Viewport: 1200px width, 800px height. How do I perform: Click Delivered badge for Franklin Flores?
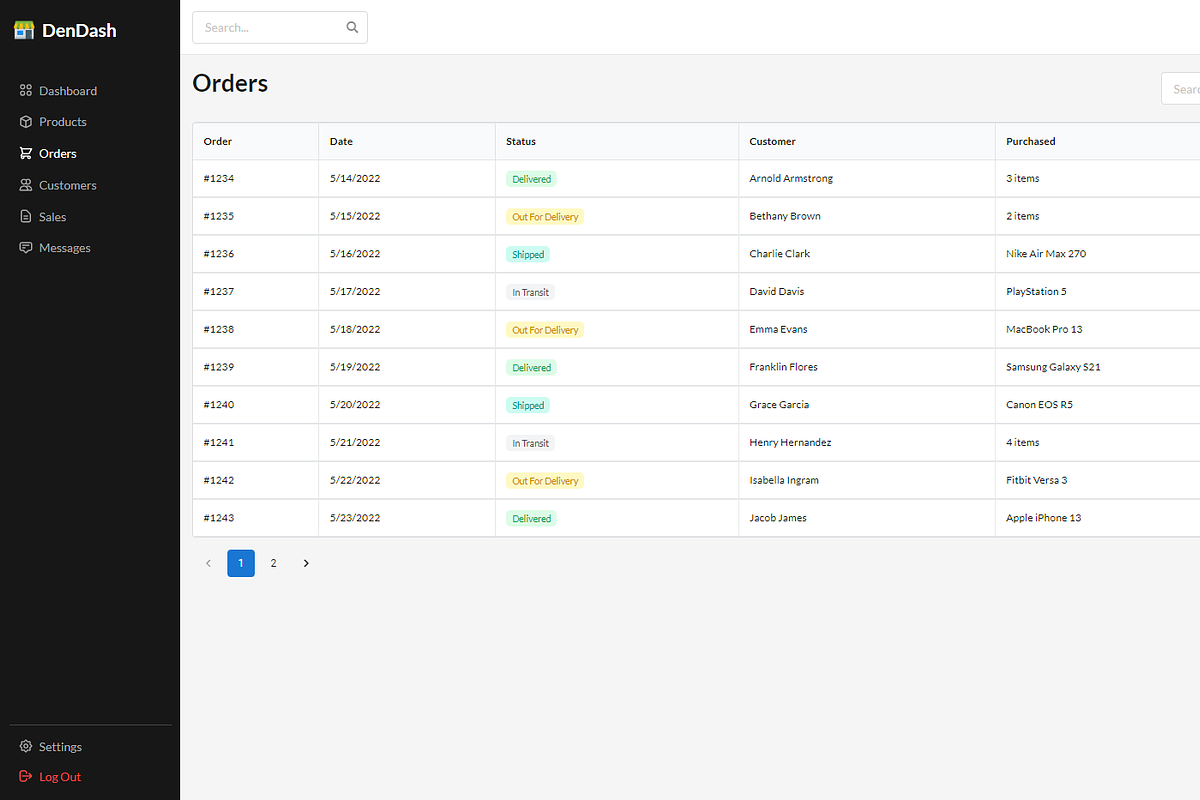[x=532, y=368]
